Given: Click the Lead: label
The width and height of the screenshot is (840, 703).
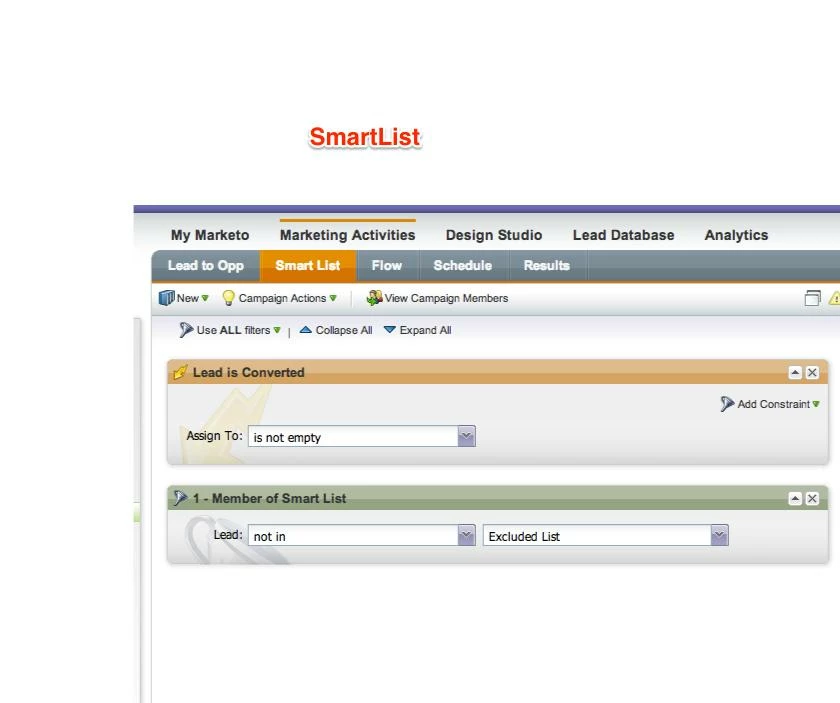Looking at the screenshot, I should 228,535.
